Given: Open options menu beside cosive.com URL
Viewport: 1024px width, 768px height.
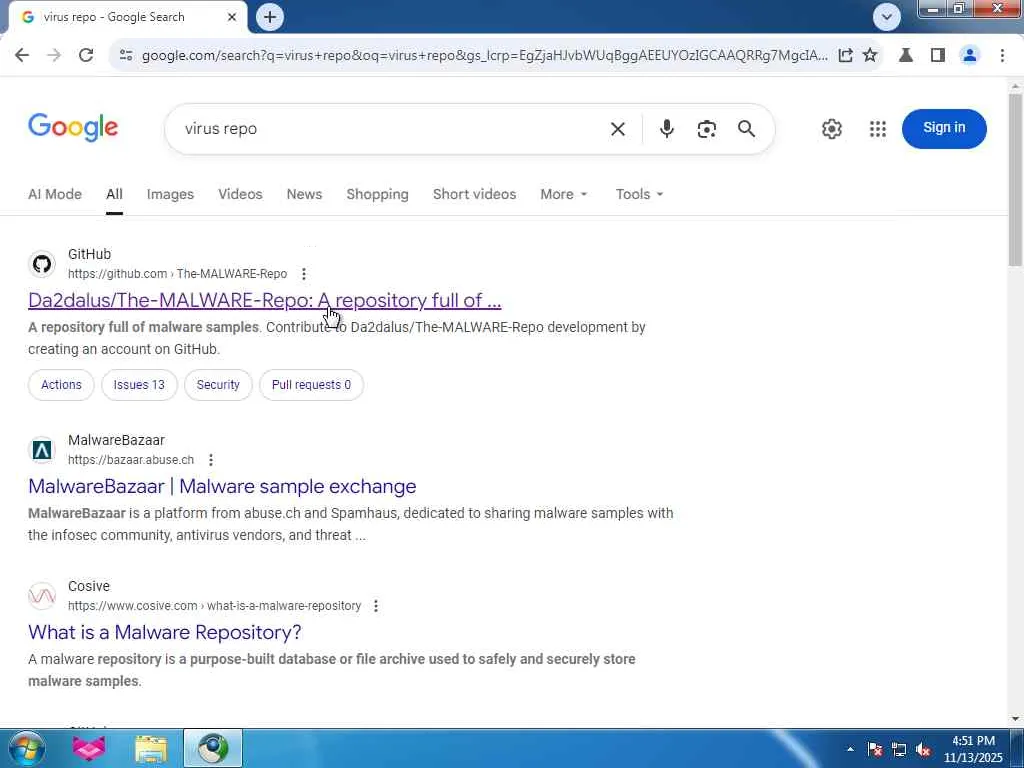Looking at the screenshot, I should (376, 606).
